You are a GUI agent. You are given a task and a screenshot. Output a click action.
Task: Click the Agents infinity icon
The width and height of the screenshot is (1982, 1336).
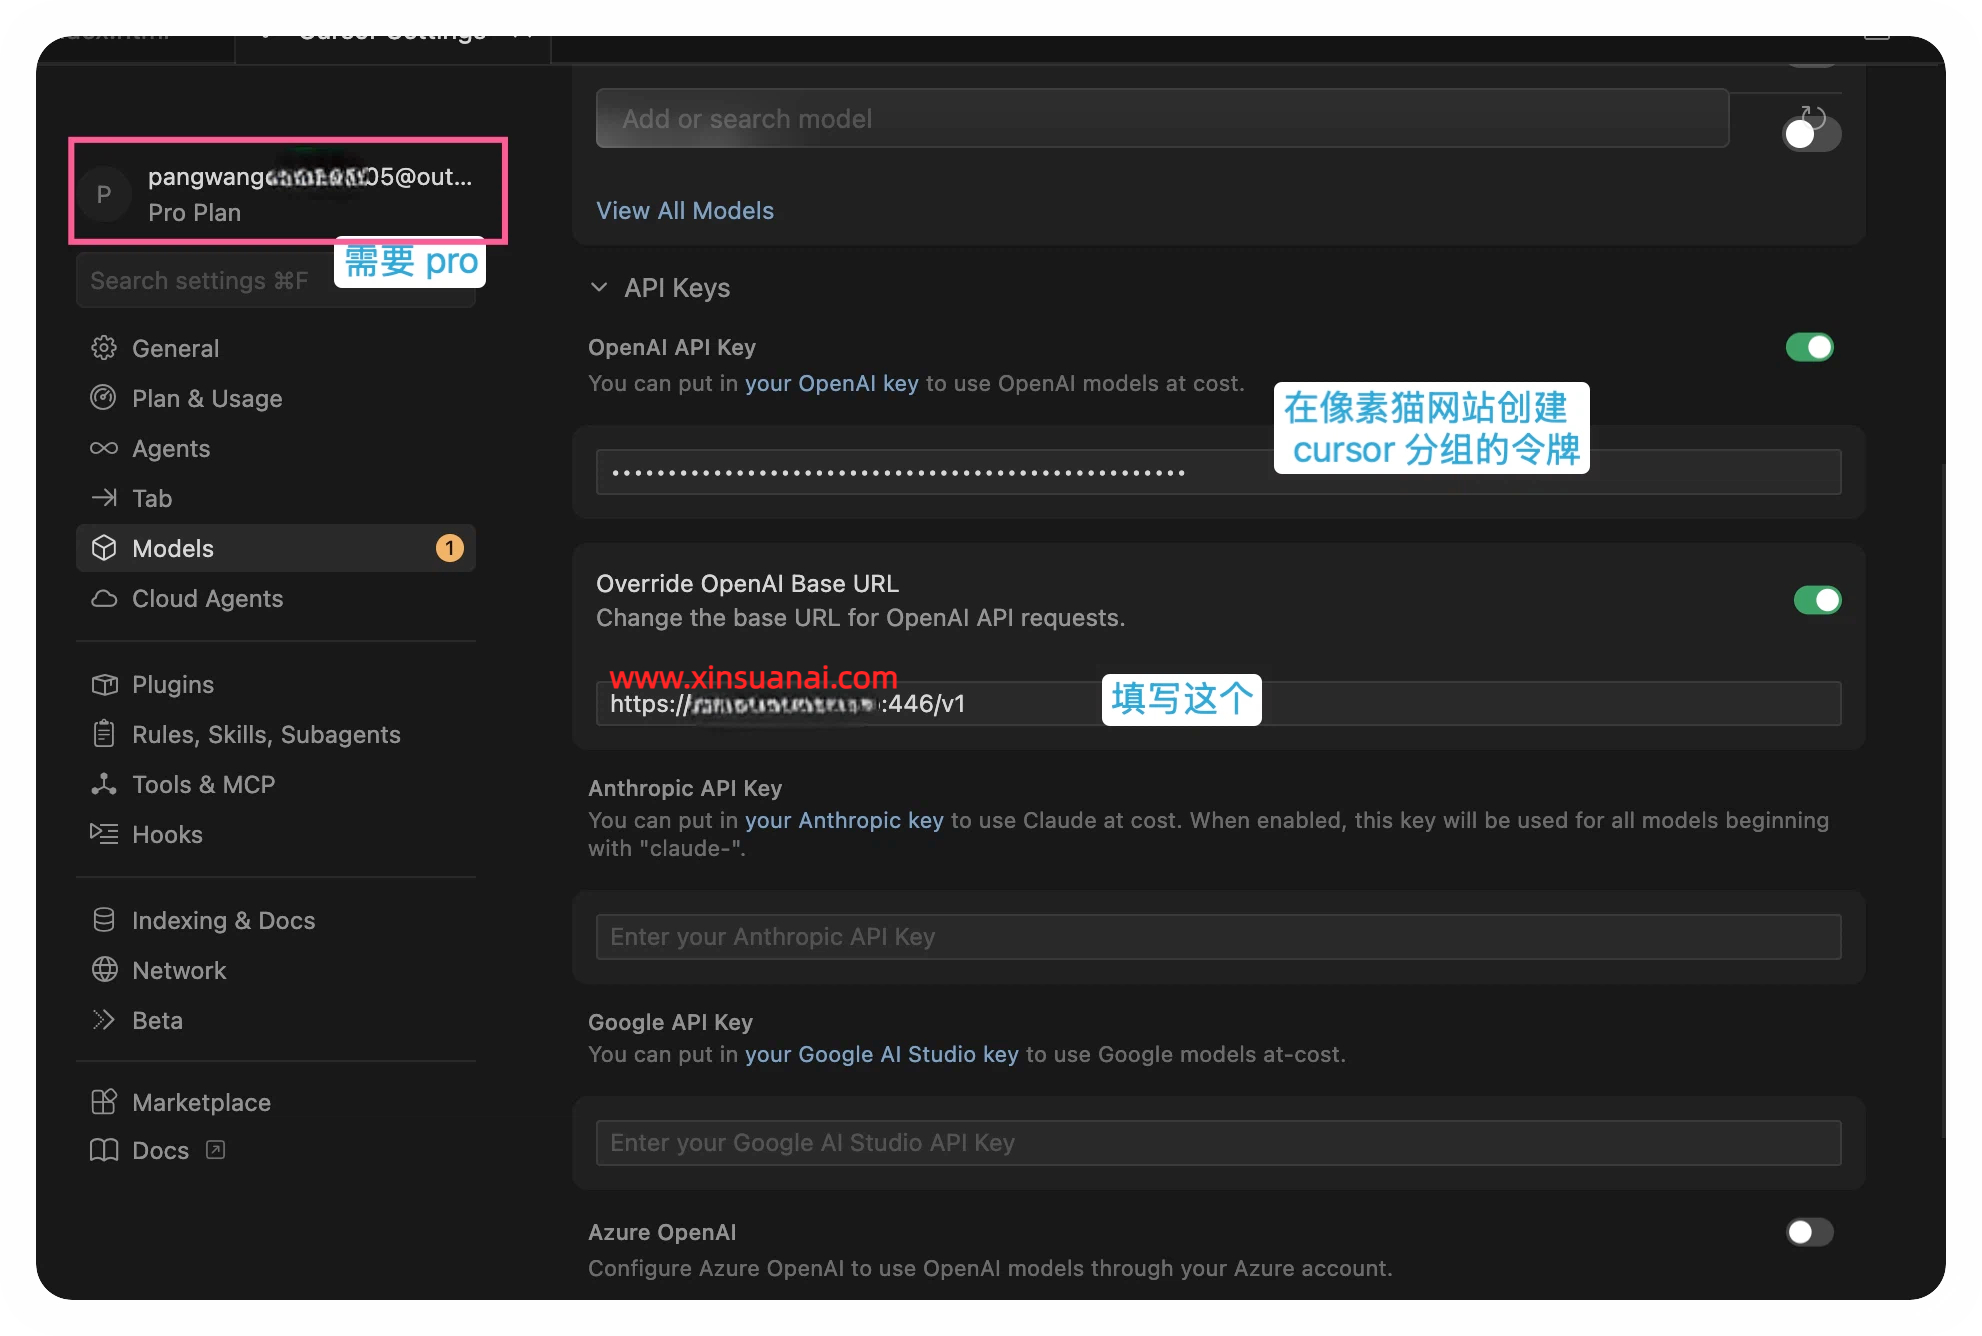pos(104,448)
